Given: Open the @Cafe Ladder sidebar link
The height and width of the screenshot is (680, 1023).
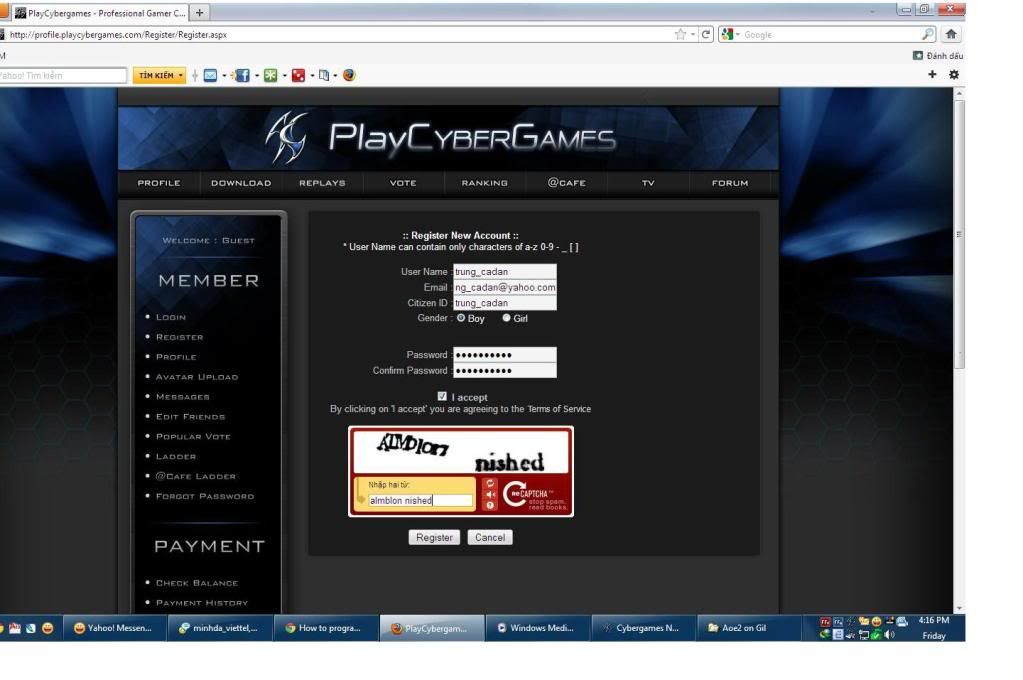Looking at the screenshot, I should (x=196, y=476).
